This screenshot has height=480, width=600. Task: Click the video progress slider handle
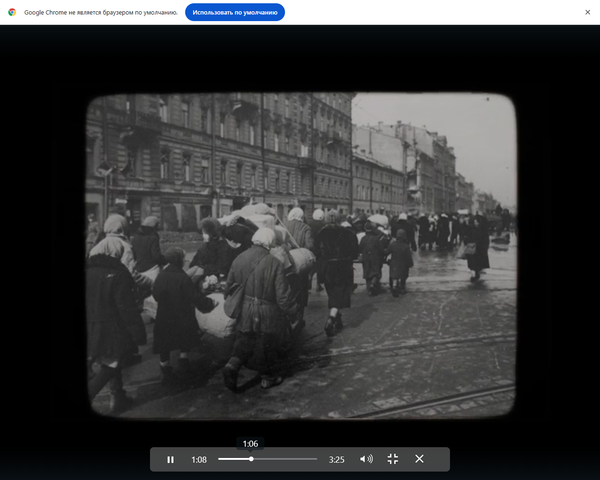(x=251, y=459)
